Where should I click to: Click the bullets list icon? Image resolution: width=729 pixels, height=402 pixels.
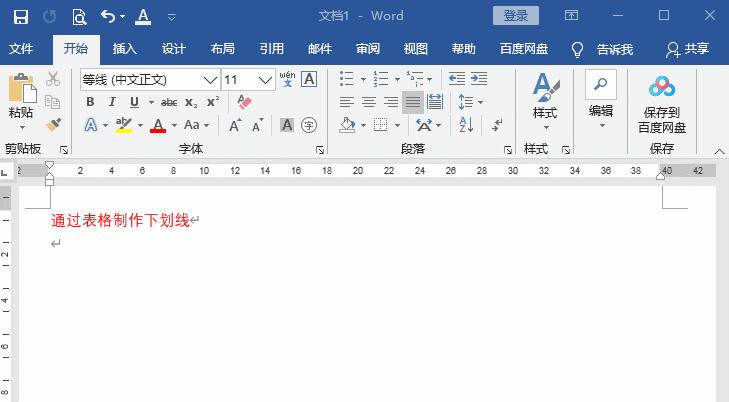coord(347,79)
